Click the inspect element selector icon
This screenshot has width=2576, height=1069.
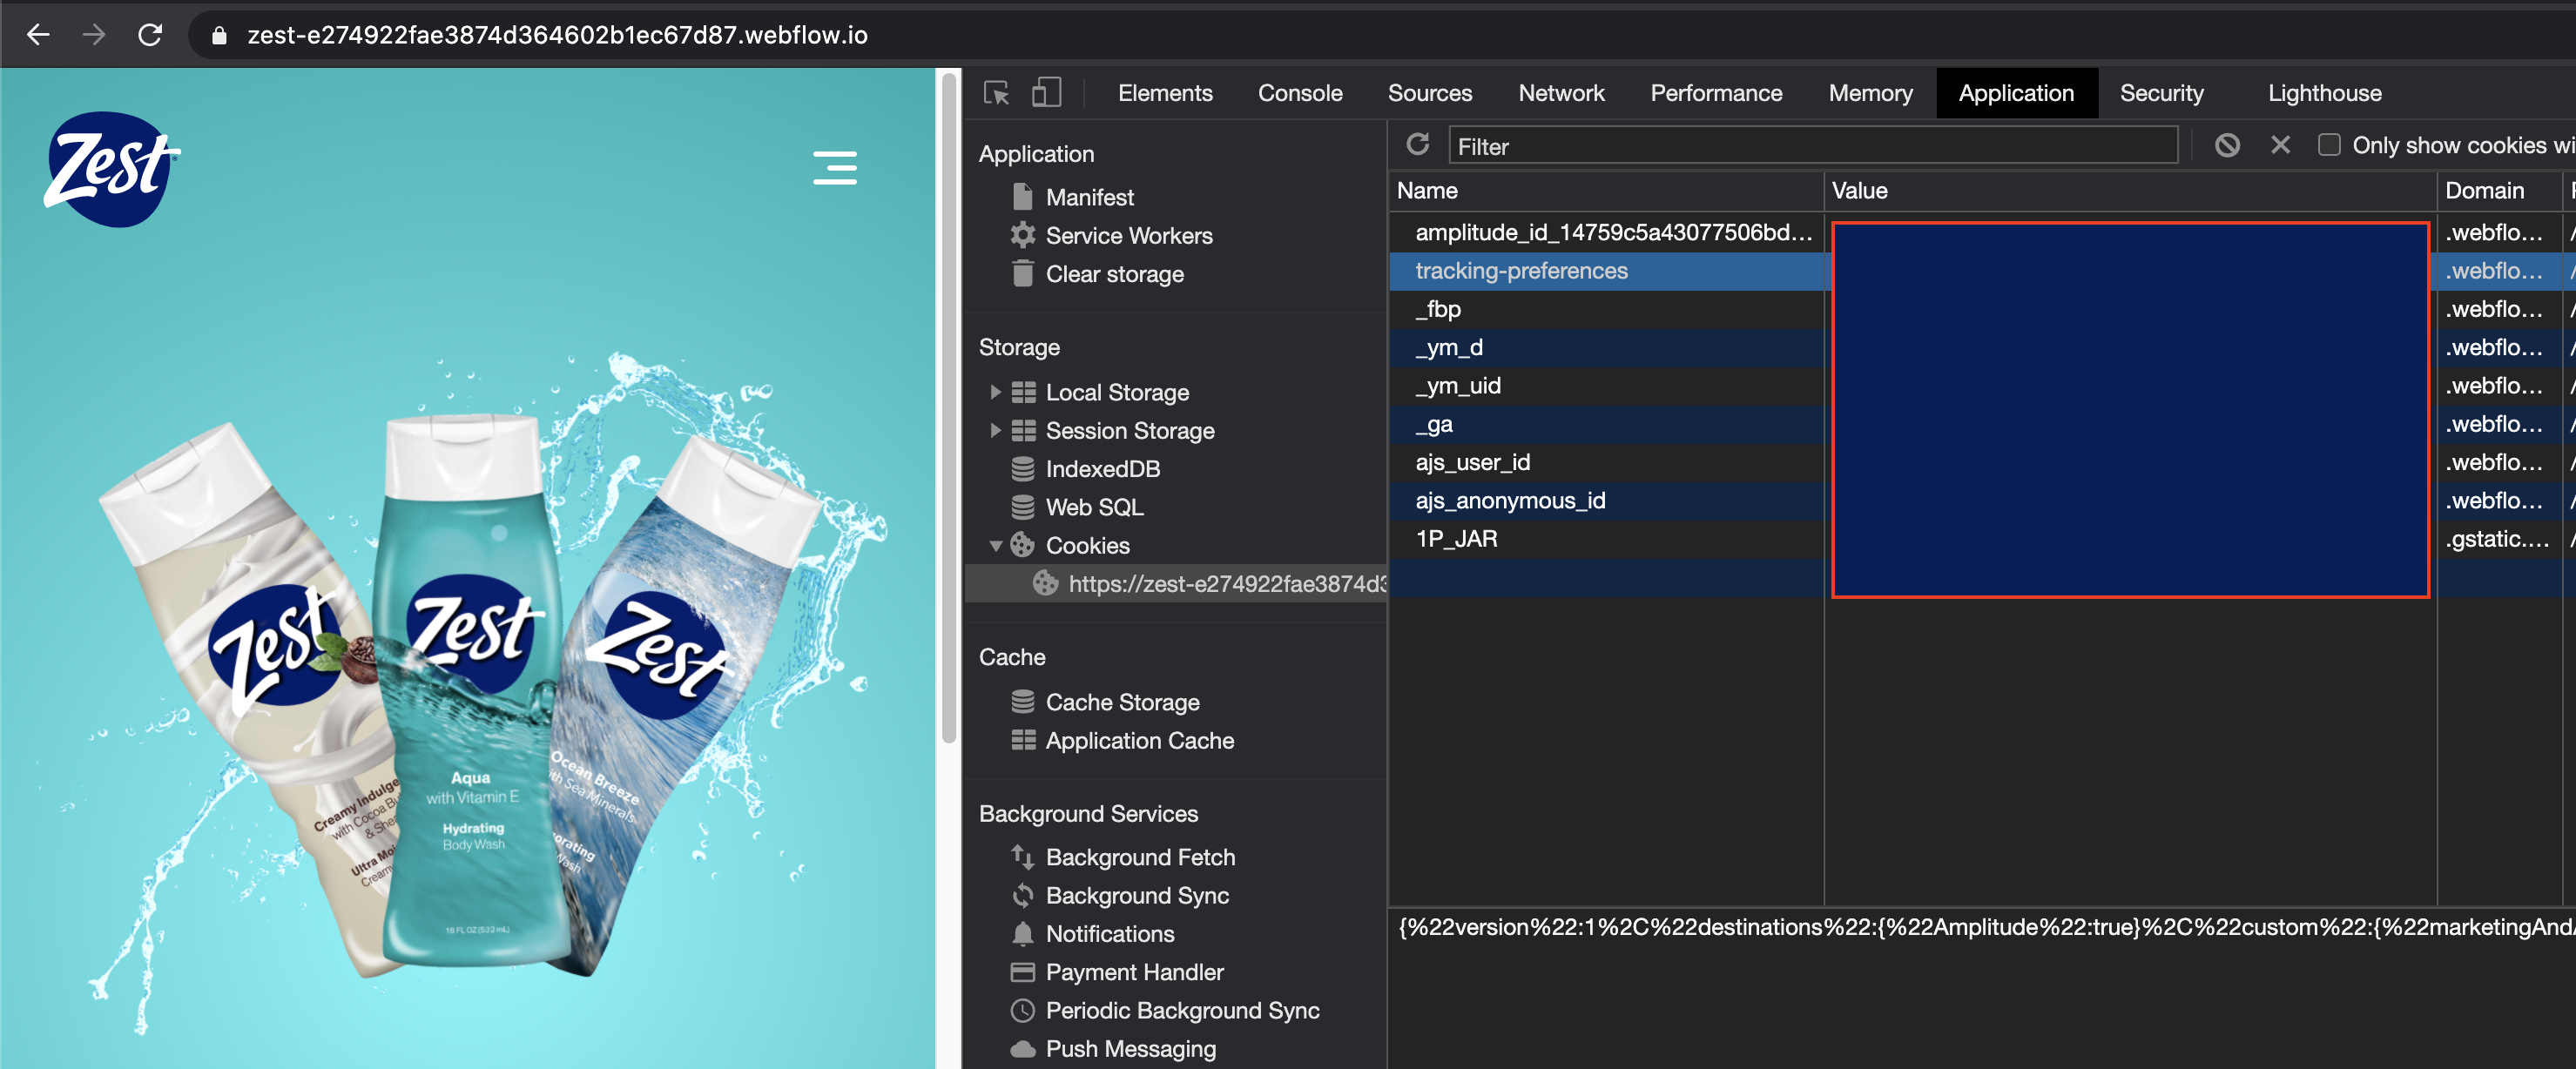[996, 93]
